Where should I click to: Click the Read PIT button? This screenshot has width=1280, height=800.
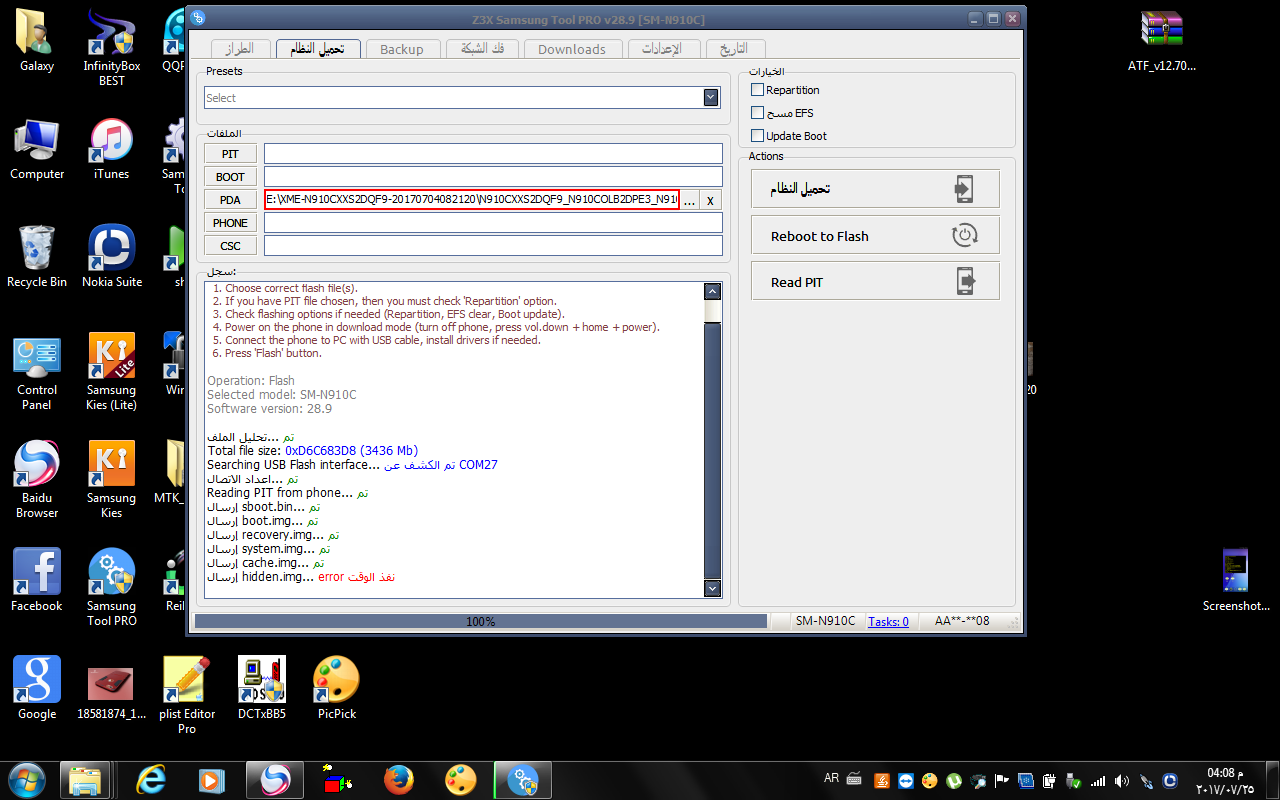click(875, 282)
